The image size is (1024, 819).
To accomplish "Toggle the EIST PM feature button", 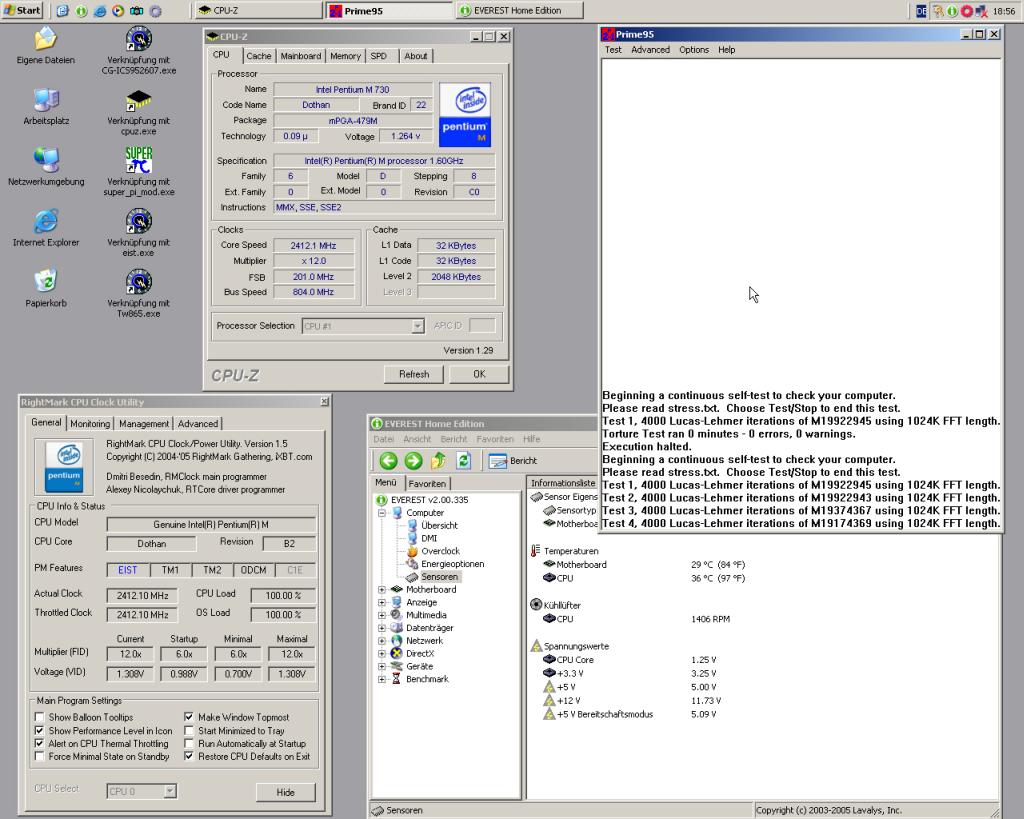I will point(128,570).
